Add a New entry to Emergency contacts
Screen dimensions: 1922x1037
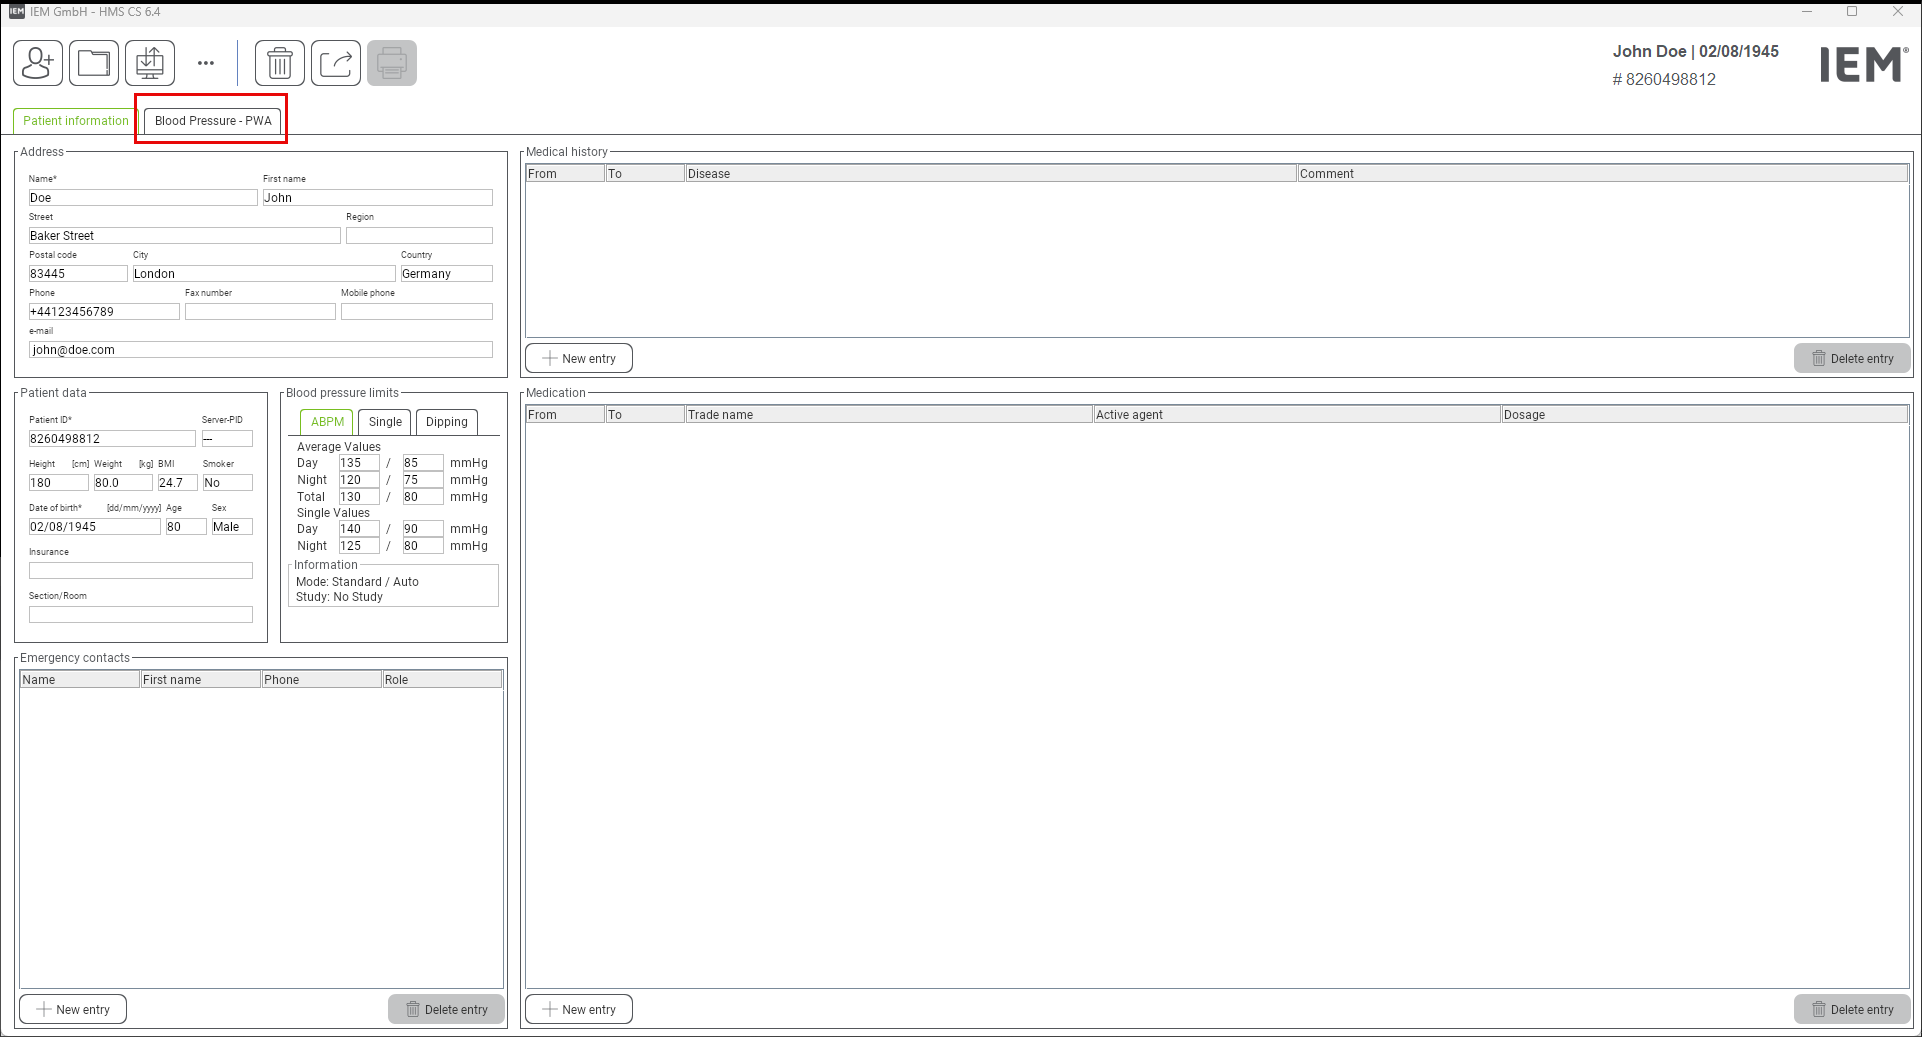coord(73,1010)
